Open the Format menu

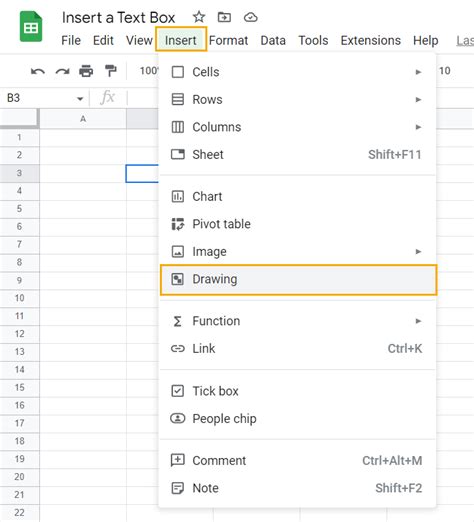click(228, 40)
